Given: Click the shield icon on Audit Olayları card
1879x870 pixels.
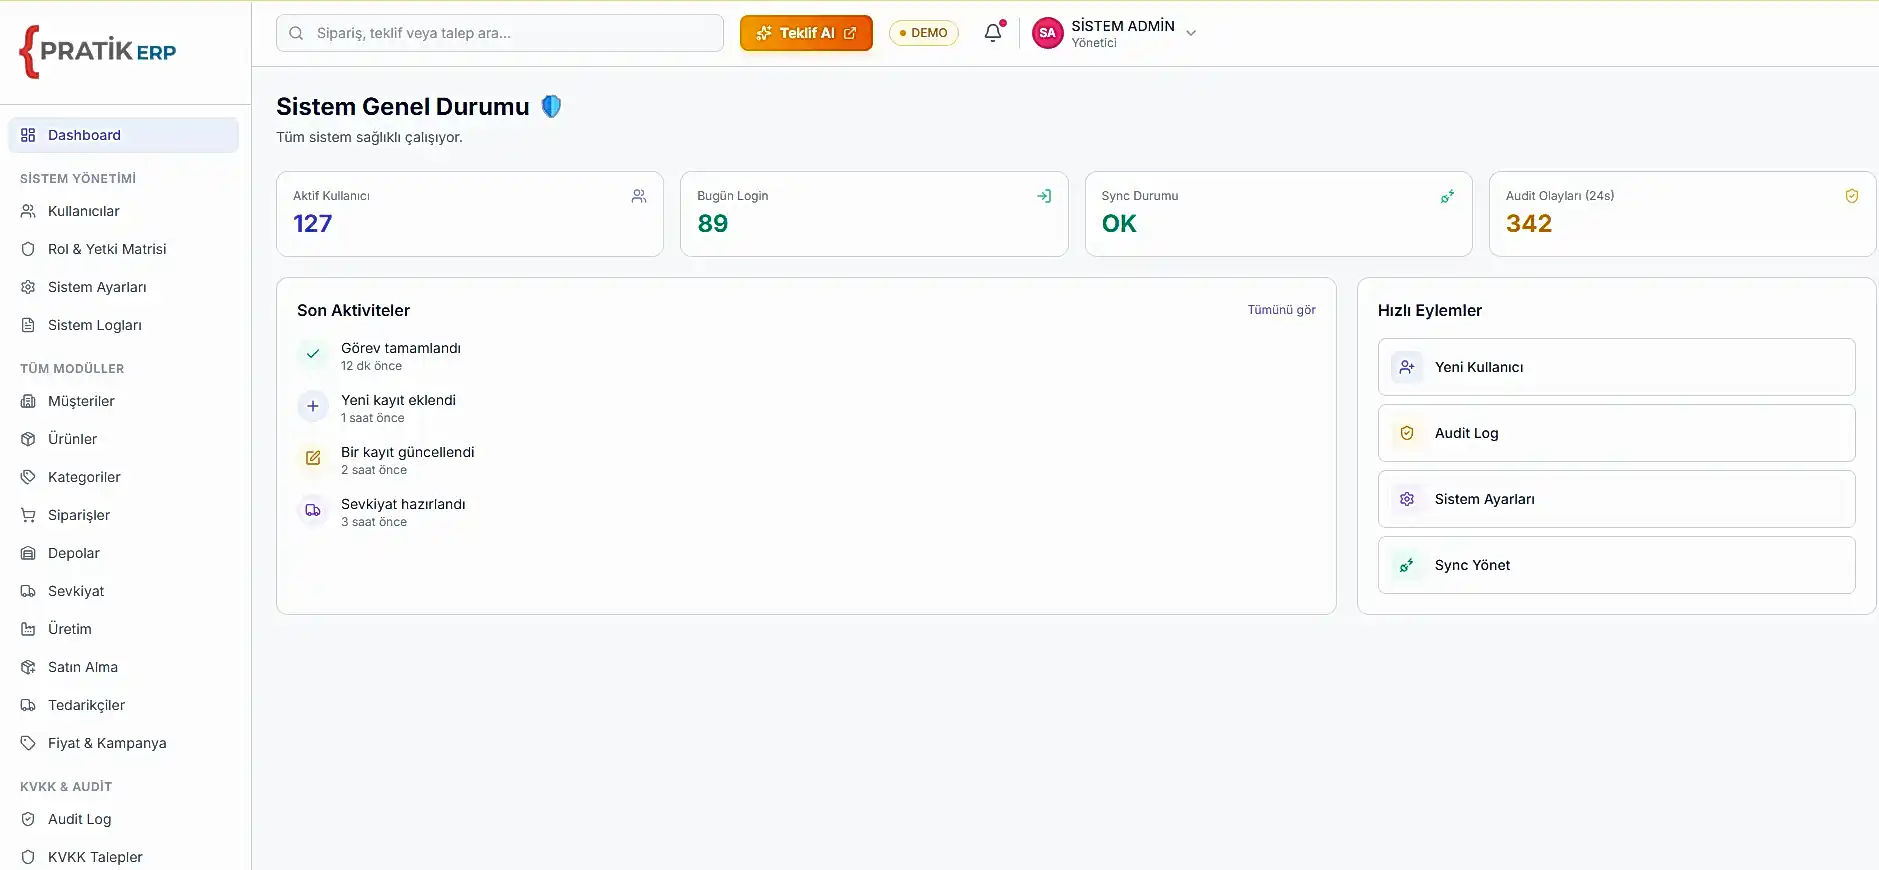Looking at the screenshot, I should tap(1852, 196).
